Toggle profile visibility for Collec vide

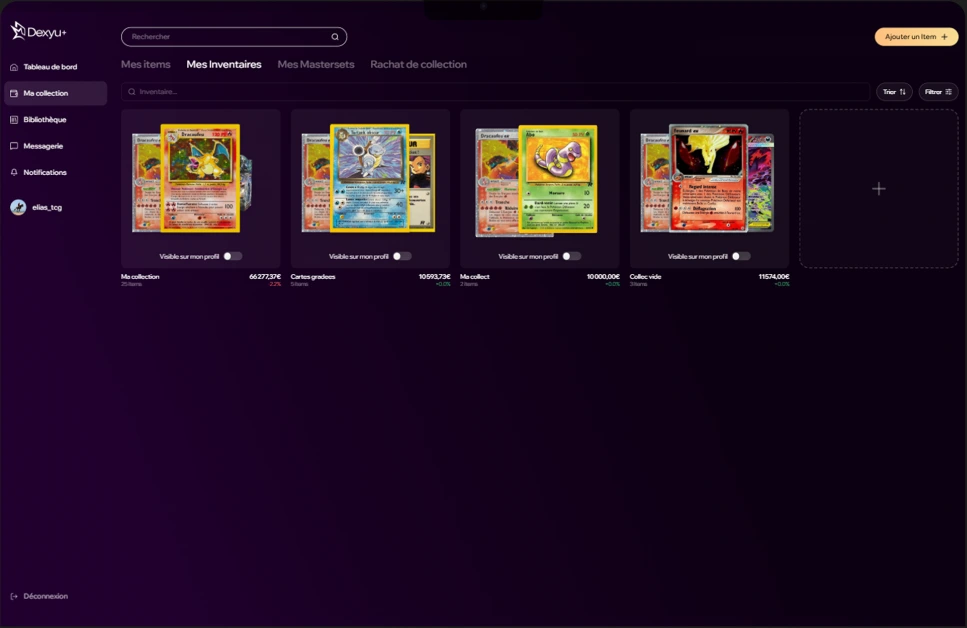point(741,256)
